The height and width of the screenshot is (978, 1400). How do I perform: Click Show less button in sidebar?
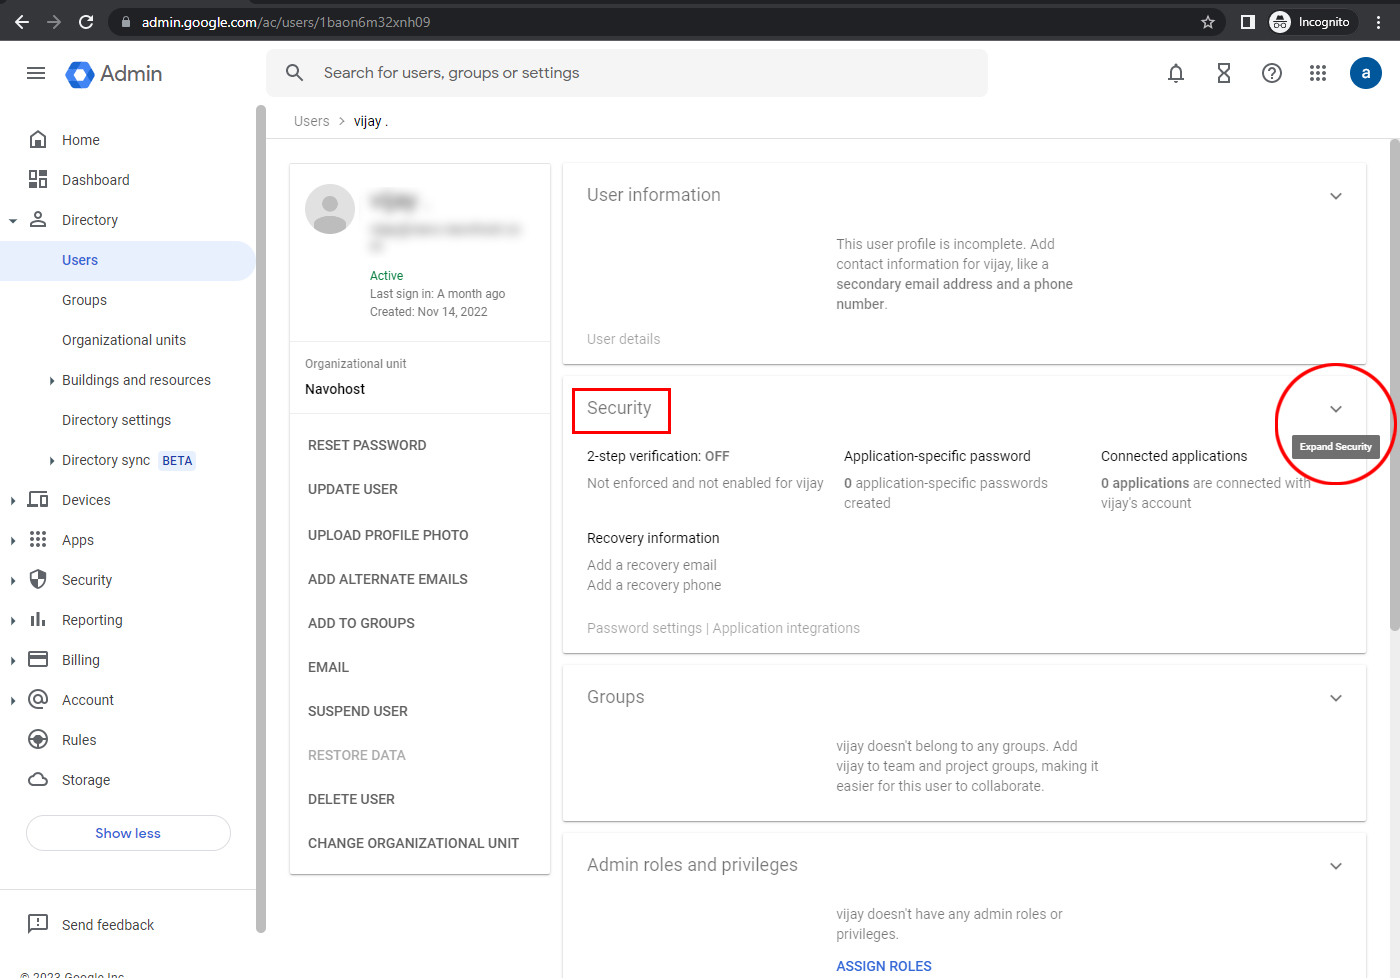[x=128, y=833]
